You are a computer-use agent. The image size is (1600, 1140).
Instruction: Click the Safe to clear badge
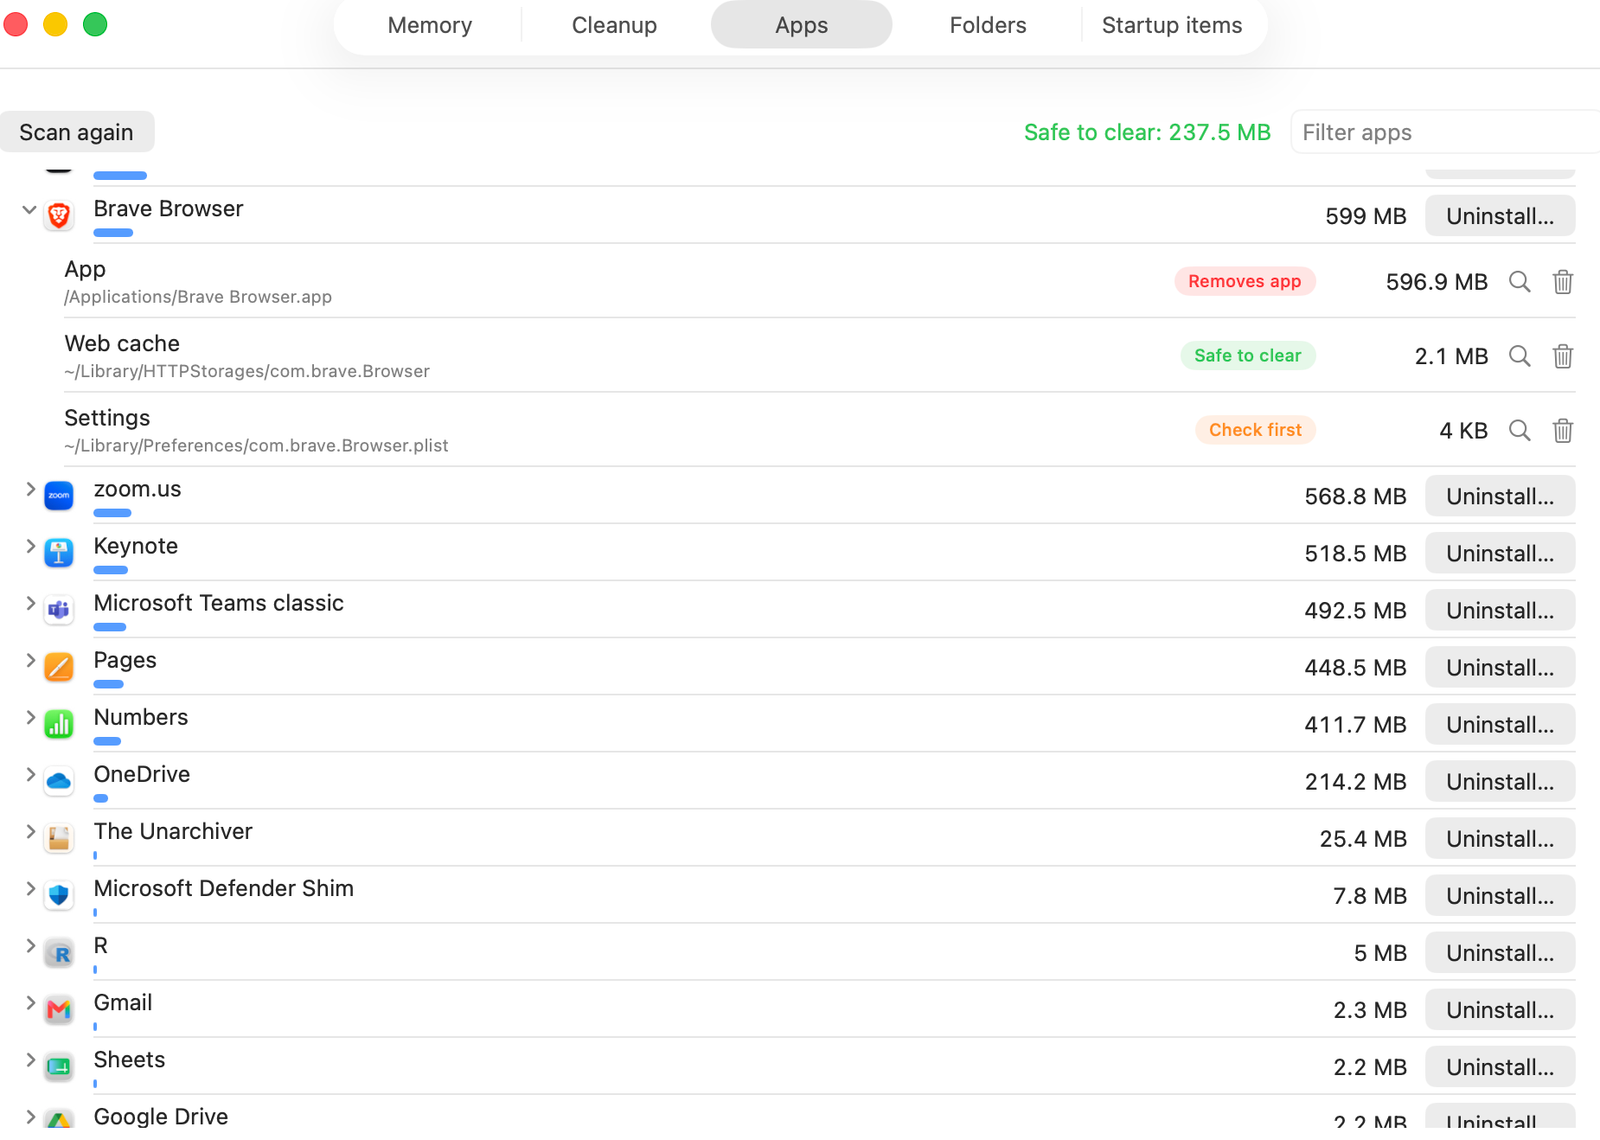pos(1247,356)
